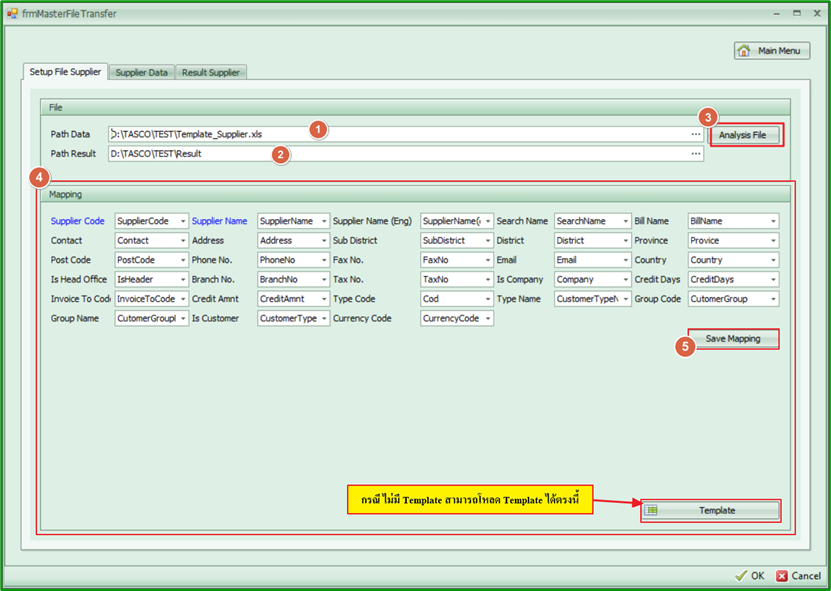Expand the Supplier Code mapping dropdown

point(183,221)
